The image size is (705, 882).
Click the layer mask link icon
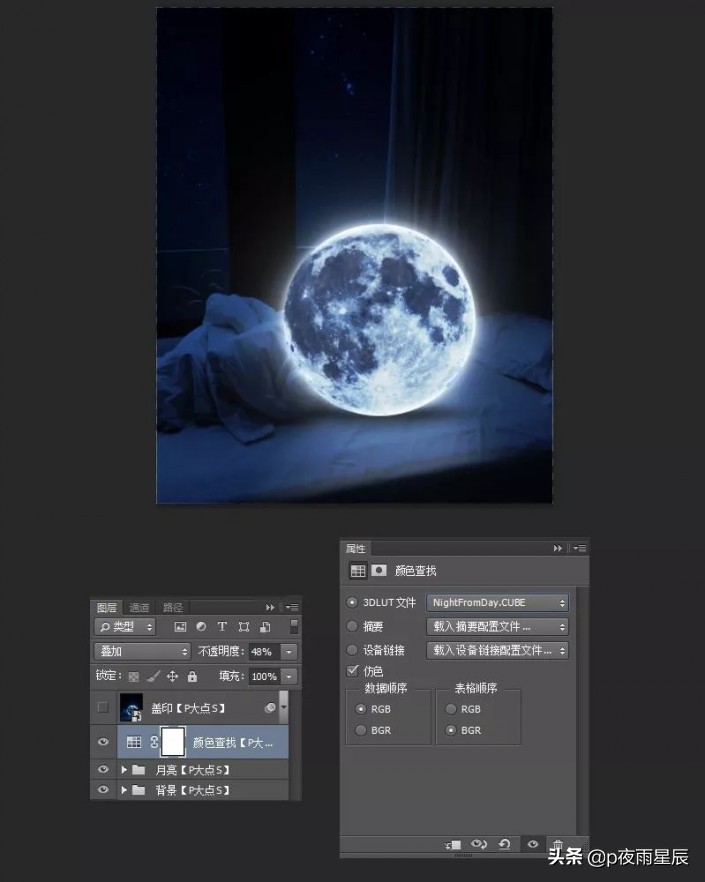[x=154, y=742]
